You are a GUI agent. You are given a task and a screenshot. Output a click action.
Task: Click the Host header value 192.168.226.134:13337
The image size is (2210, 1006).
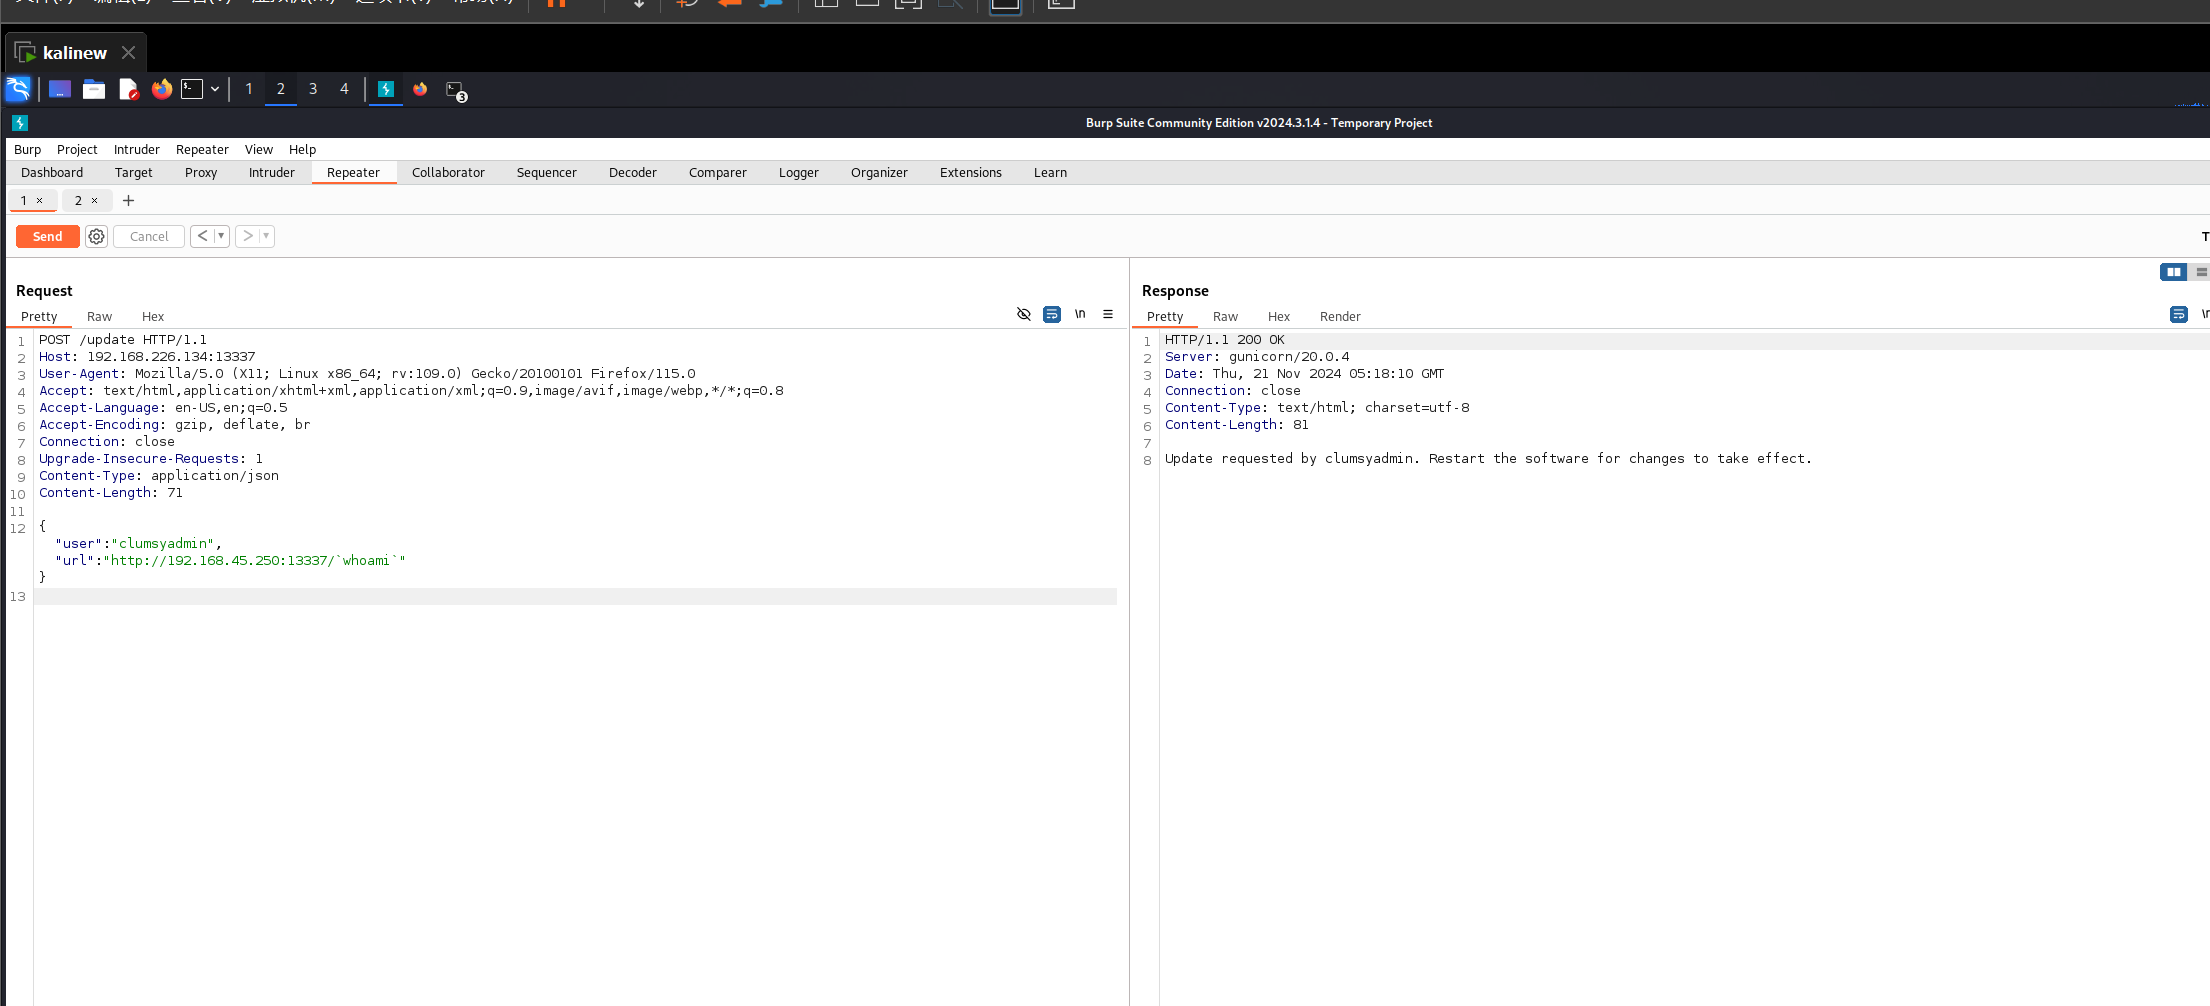pos(171,357)
